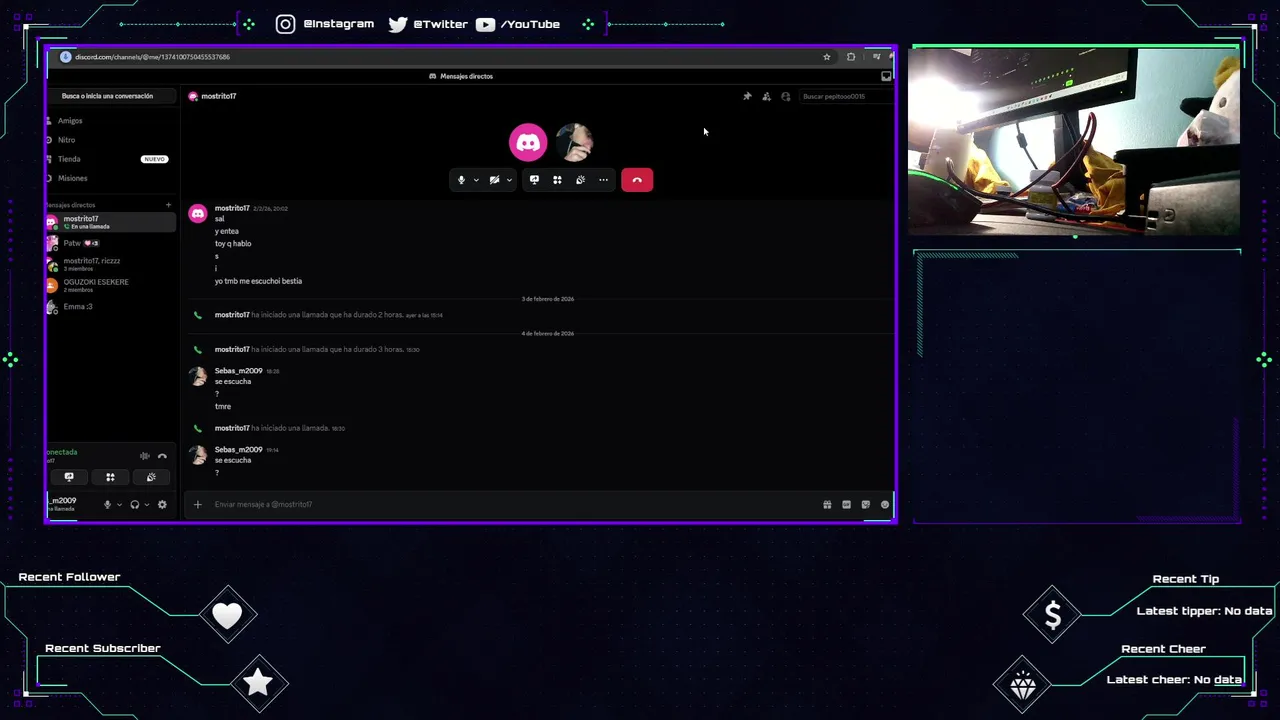This screenshot has height=720, width=1280.
Task: Toggle noise suppression in voice panel
Action: 145,456
